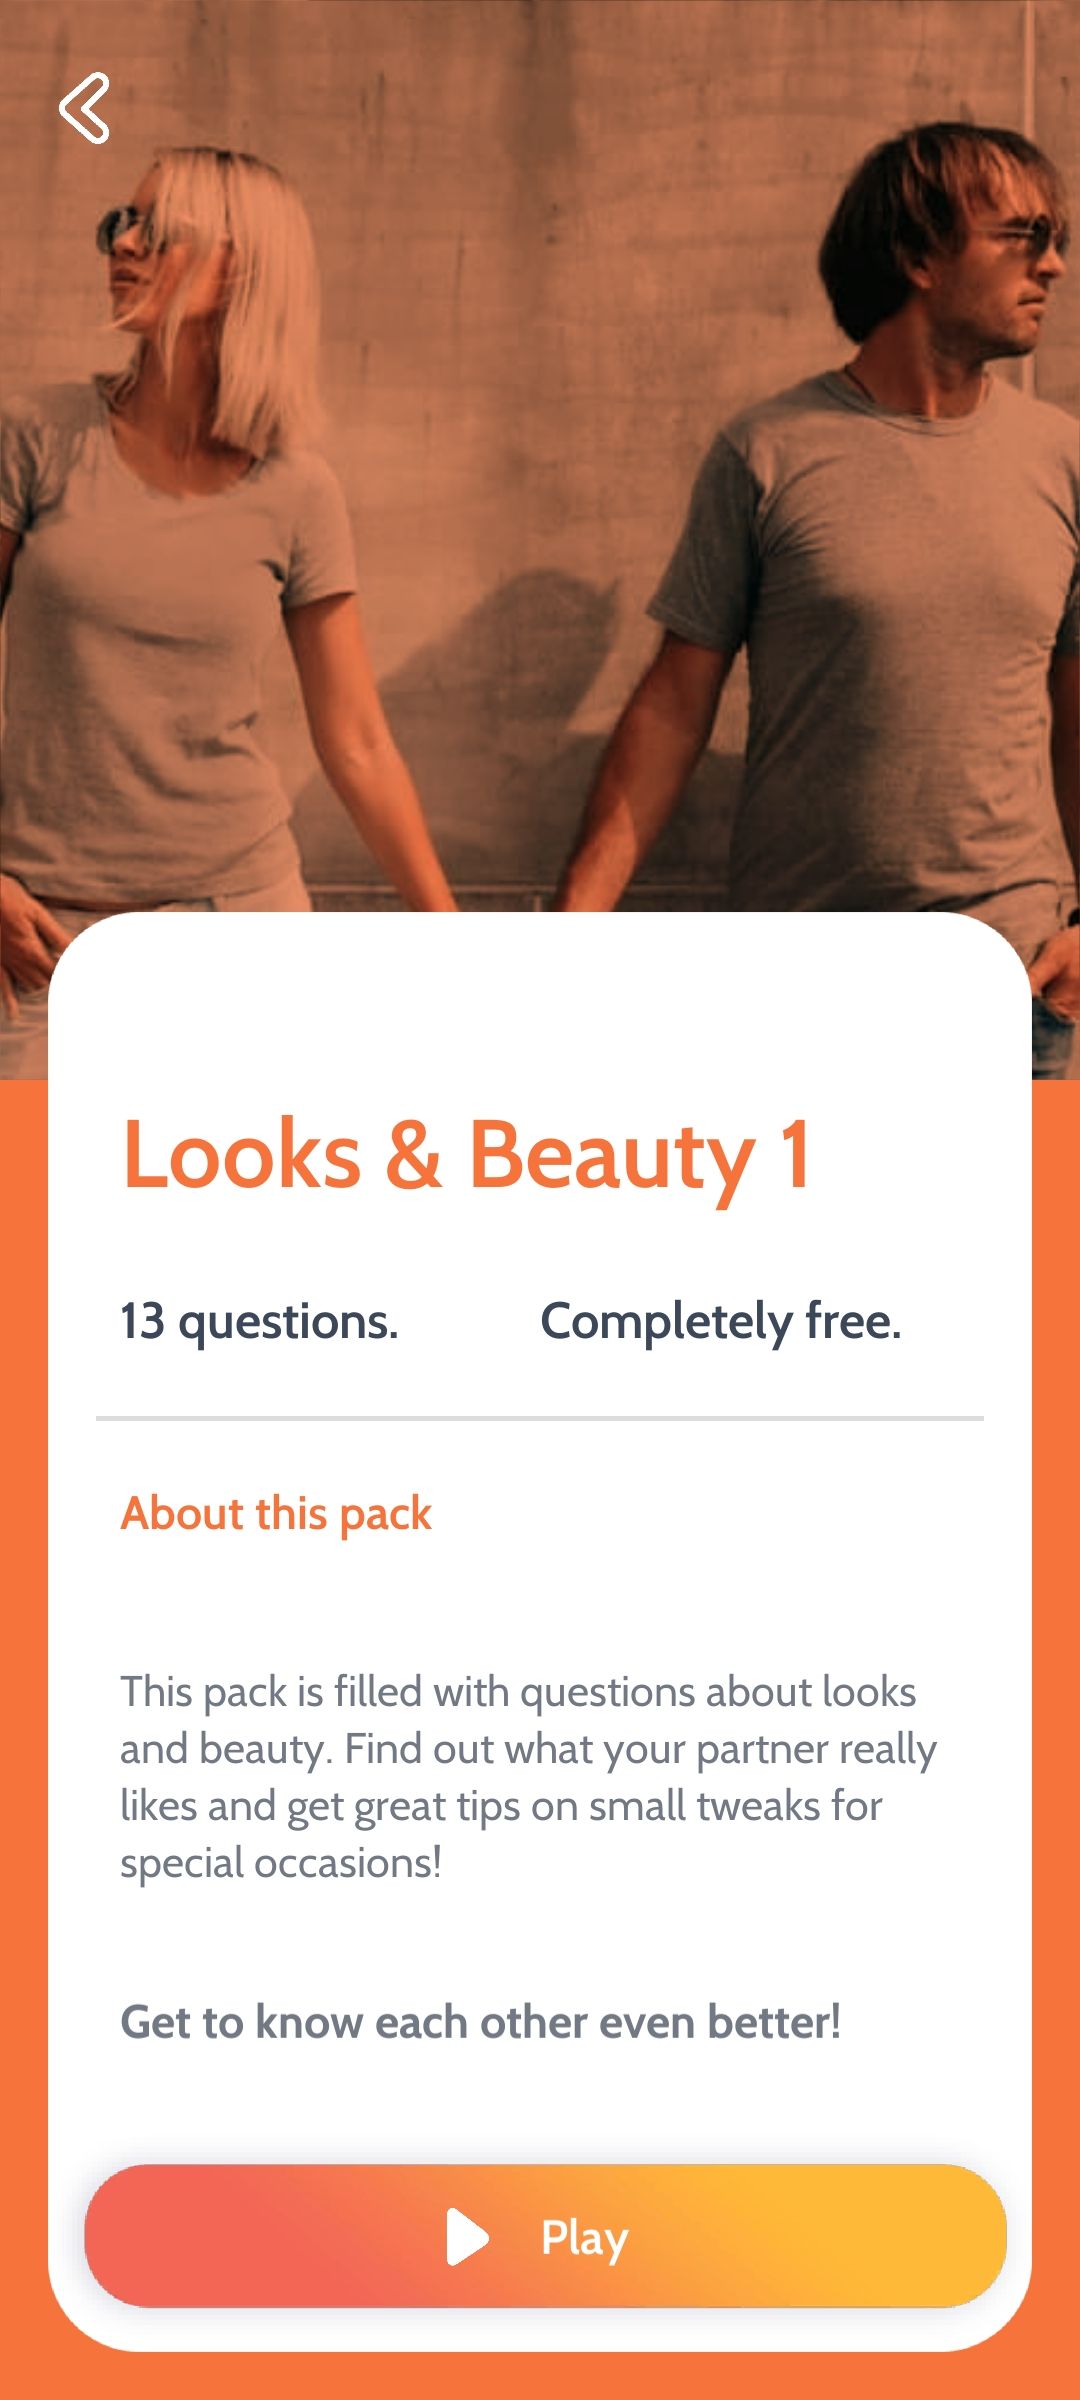
Task: Tap the Get to know each other text
Action: click(x=480, y=2022)
